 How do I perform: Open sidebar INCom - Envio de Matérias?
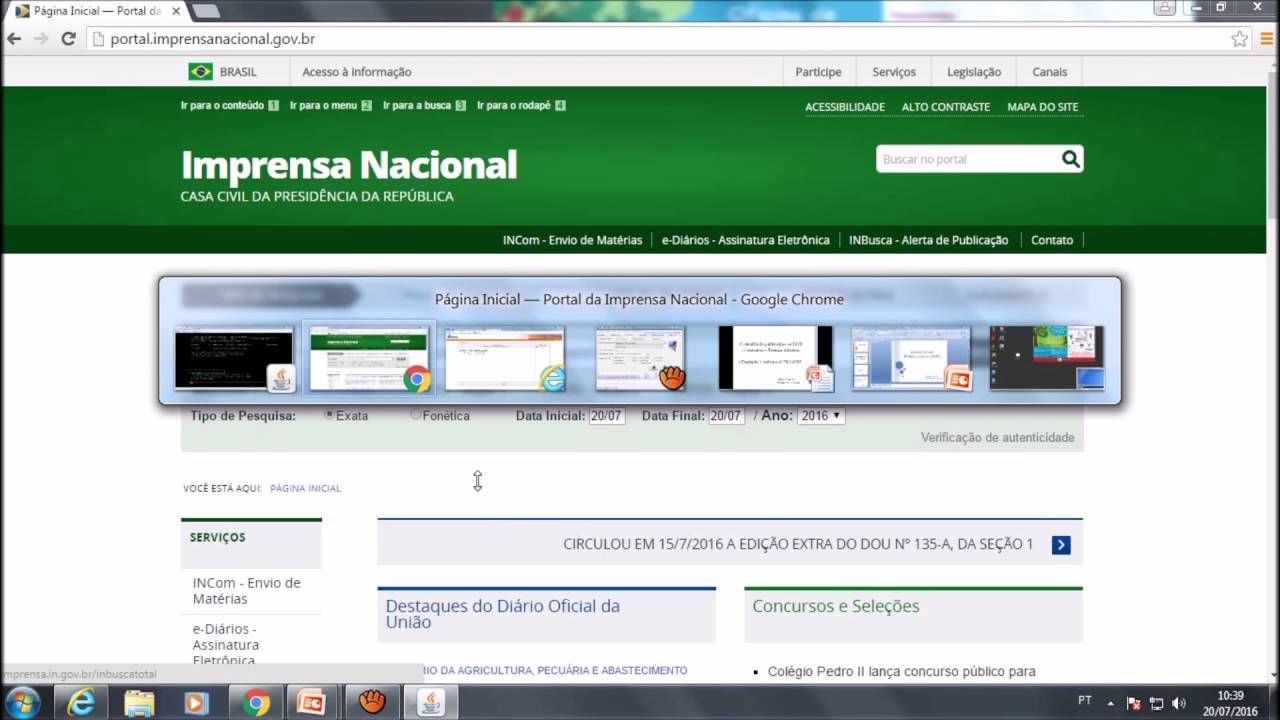point(247,591)
